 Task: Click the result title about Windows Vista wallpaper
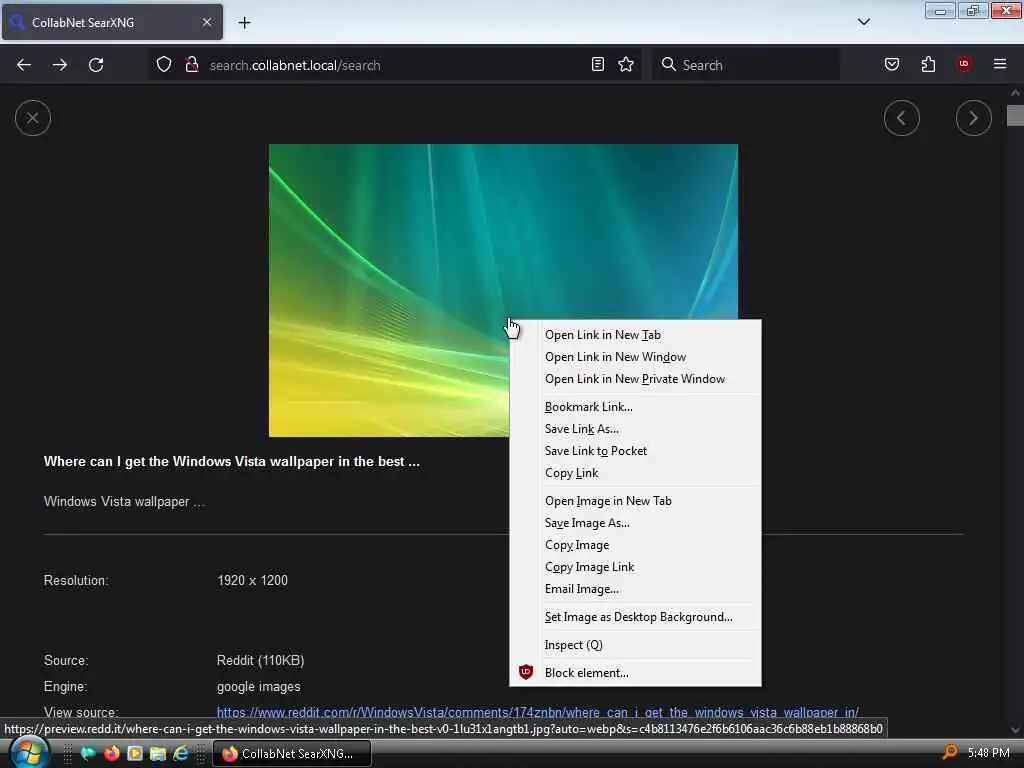(232, 462)
